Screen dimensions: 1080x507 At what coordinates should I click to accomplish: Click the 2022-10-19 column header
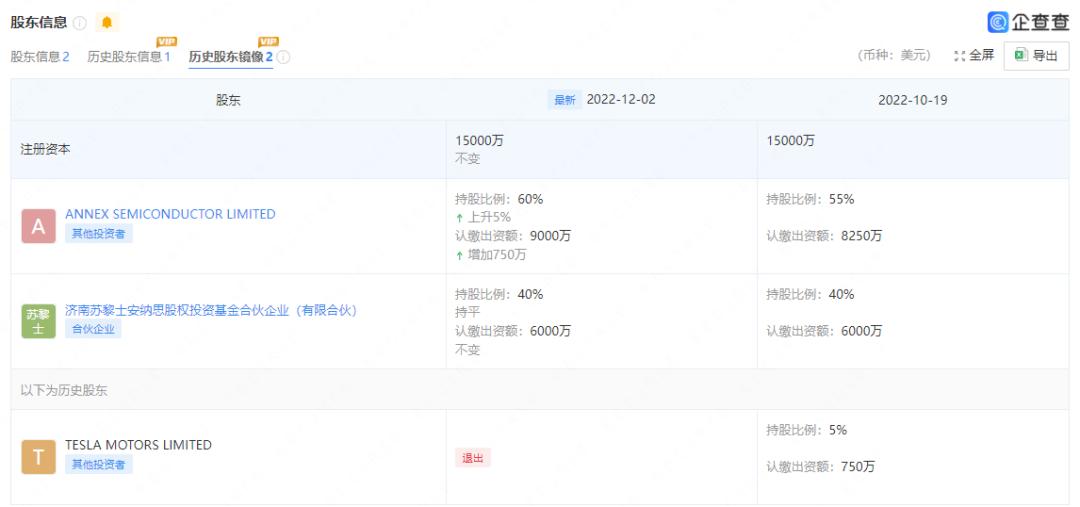pos(913,100)
